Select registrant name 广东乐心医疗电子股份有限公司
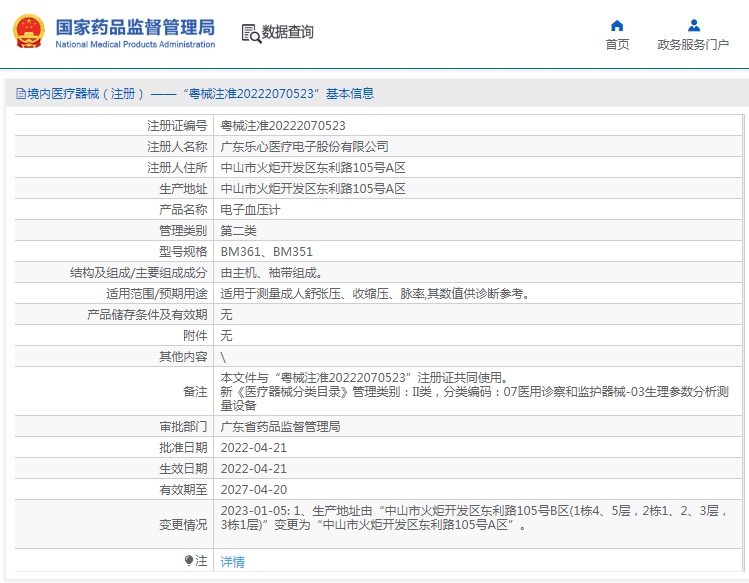Screen dimensions: 749x583 click(304, 147)
